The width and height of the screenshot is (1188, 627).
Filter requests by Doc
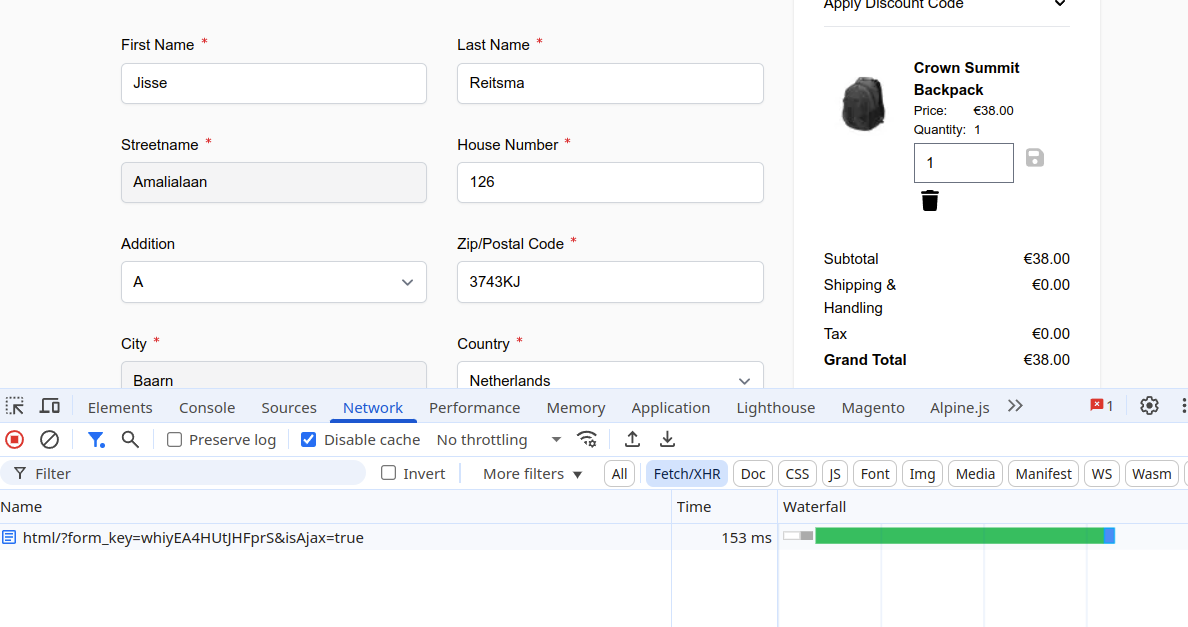753,474
